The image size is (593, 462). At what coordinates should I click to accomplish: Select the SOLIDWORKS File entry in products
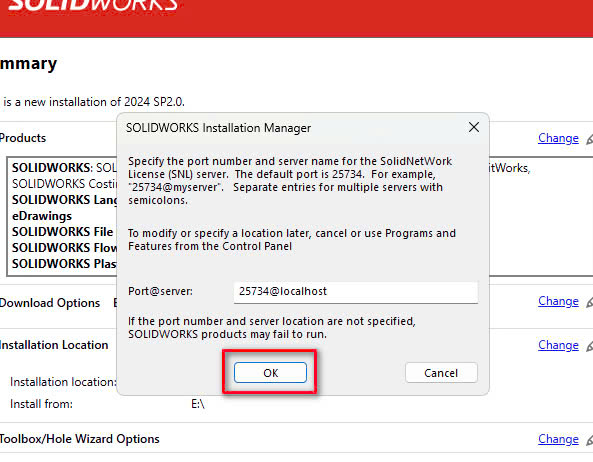click(x=62, y=232)
